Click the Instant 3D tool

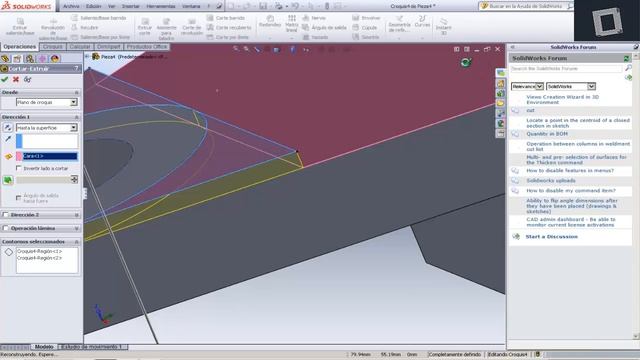[x=443, y=27]
